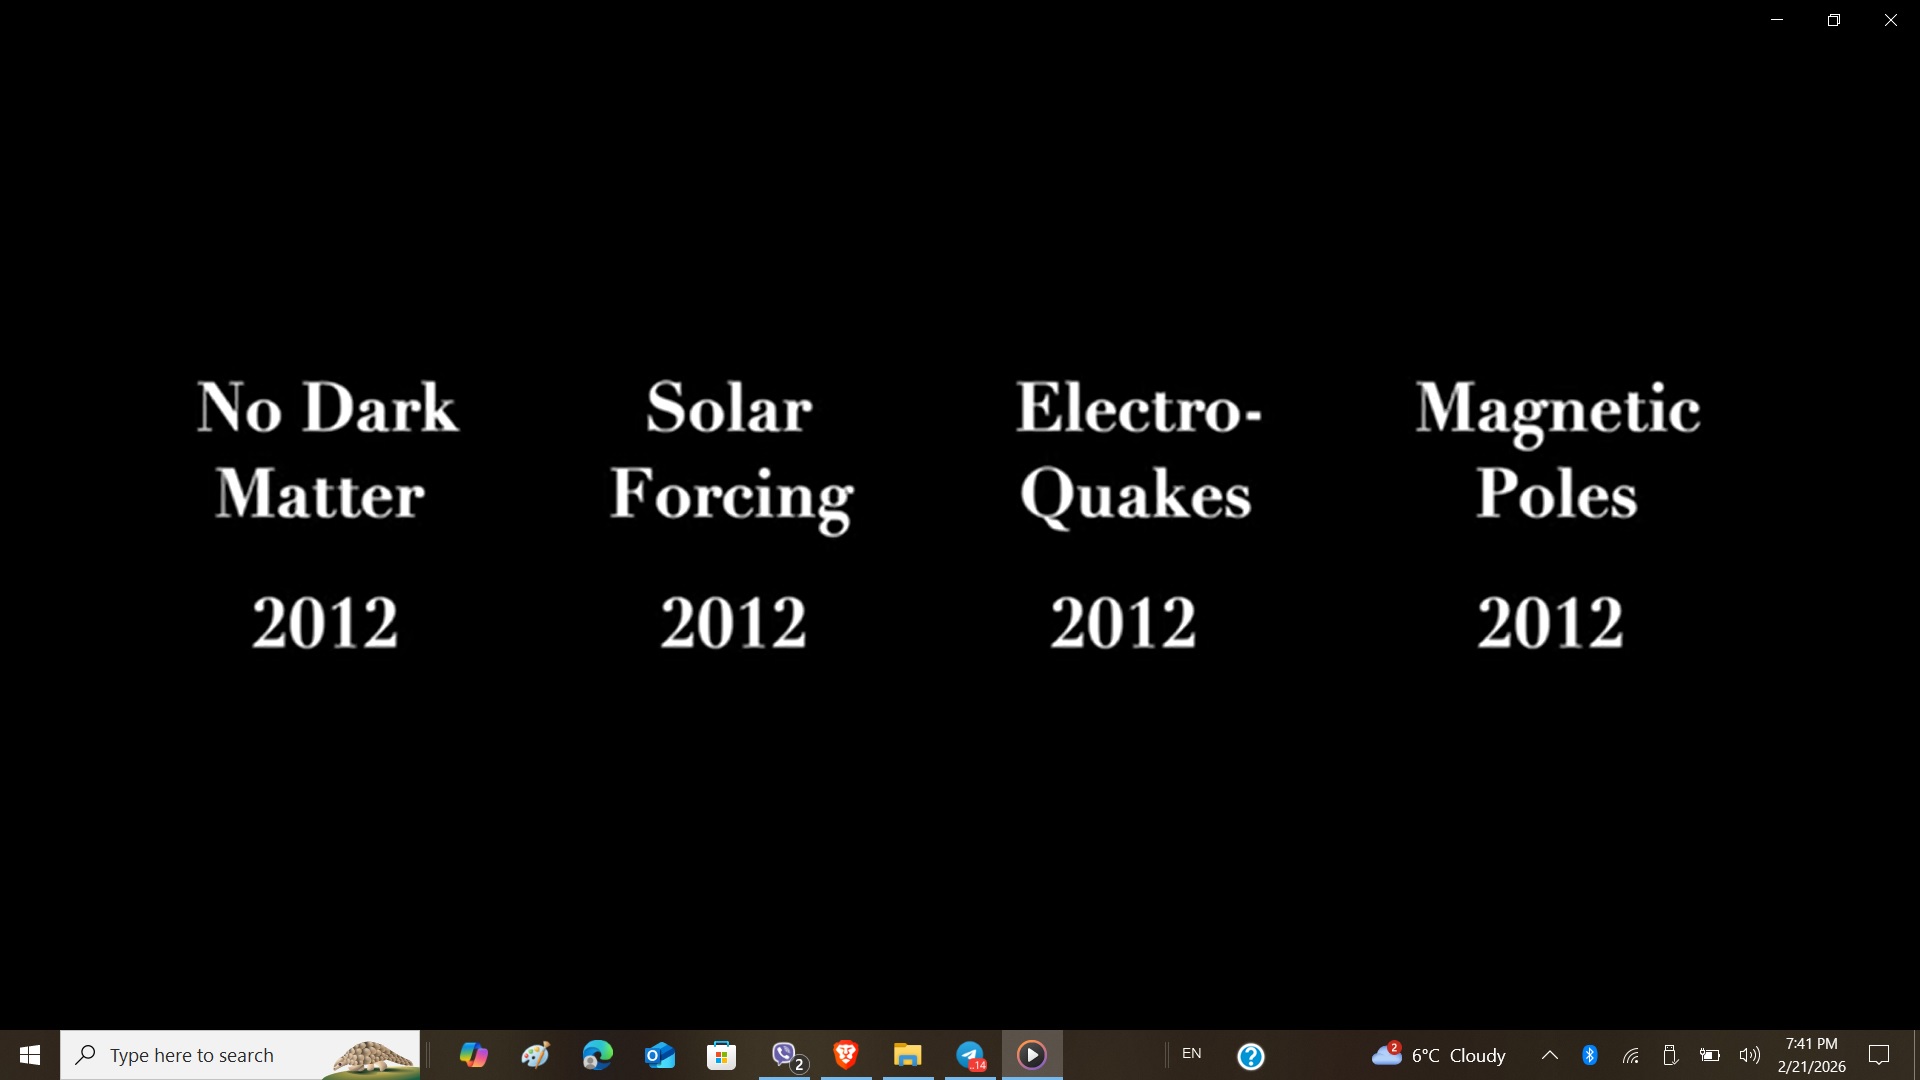Open Outlook mail from taskbar
The image size is (1920, 1080).
click(x=660, y=1055)
